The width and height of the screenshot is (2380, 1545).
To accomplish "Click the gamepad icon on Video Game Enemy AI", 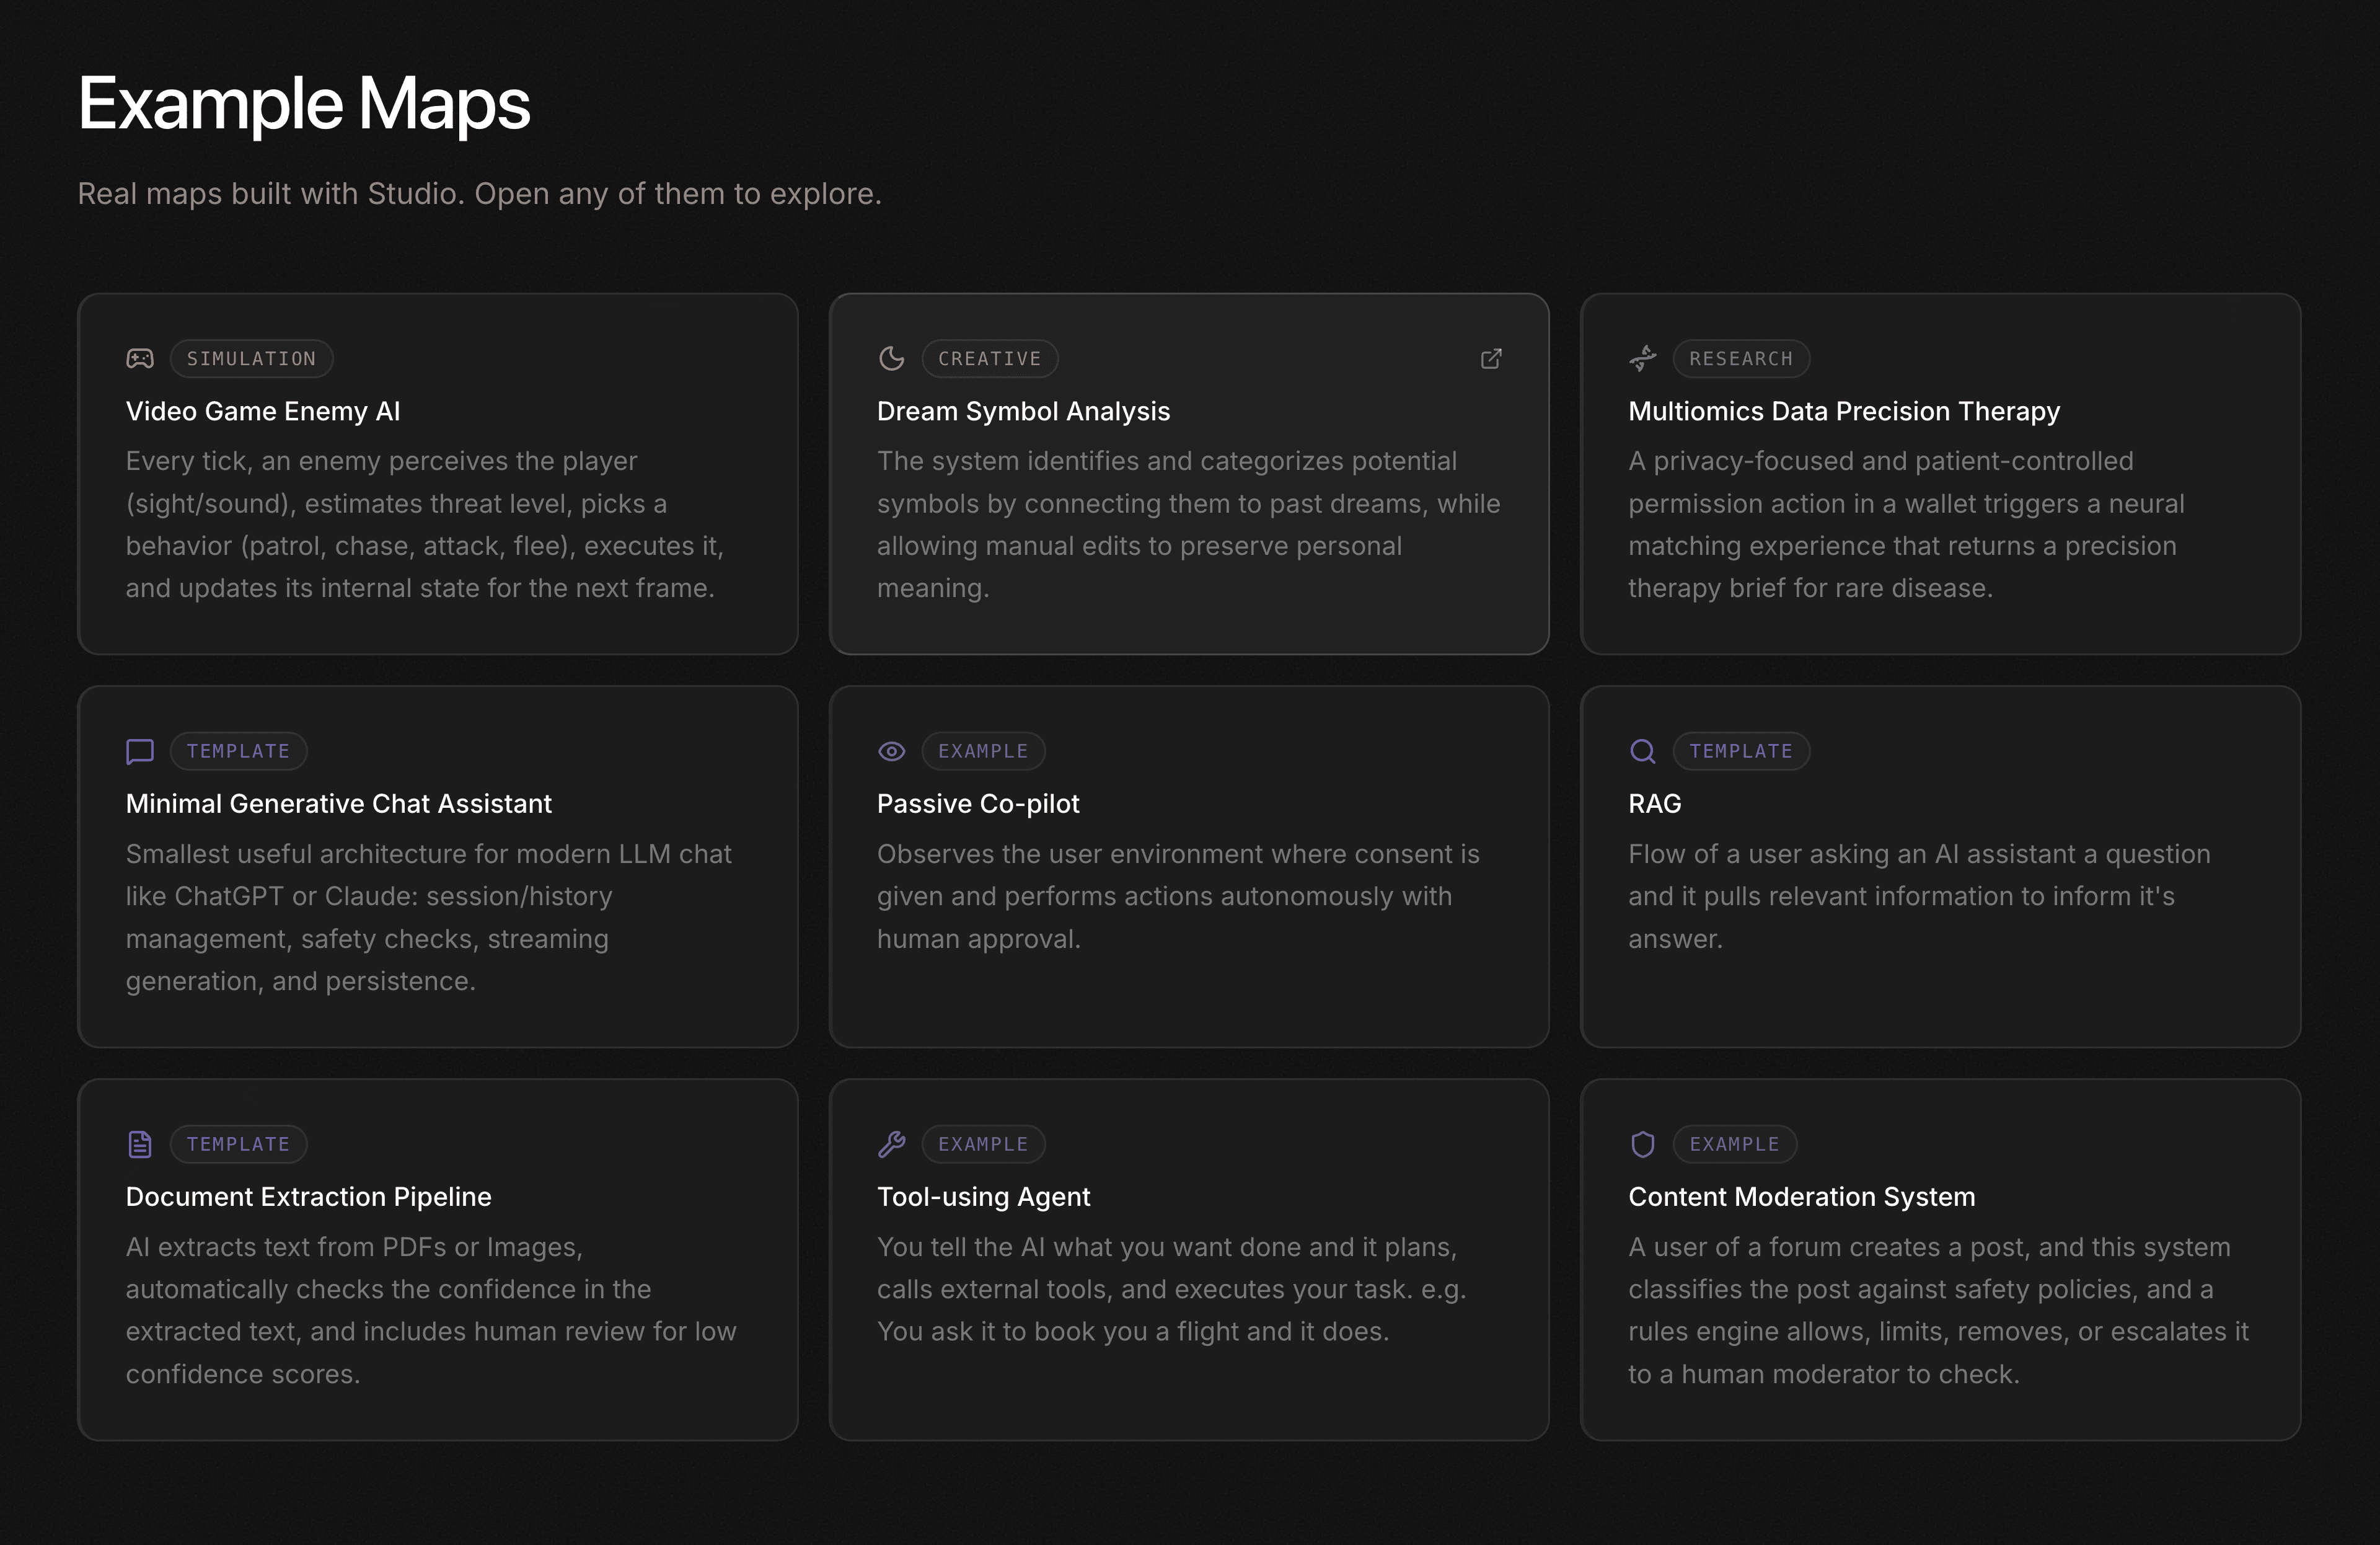I will (140, 359).
